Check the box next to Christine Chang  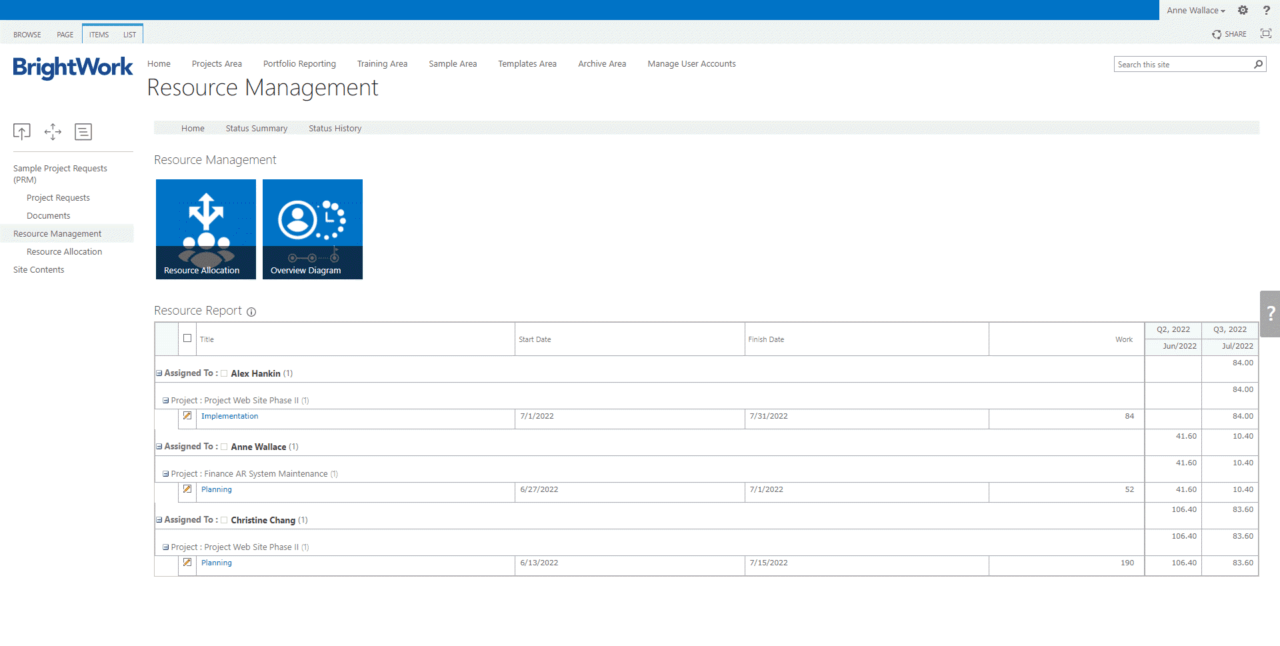[223, 519]
